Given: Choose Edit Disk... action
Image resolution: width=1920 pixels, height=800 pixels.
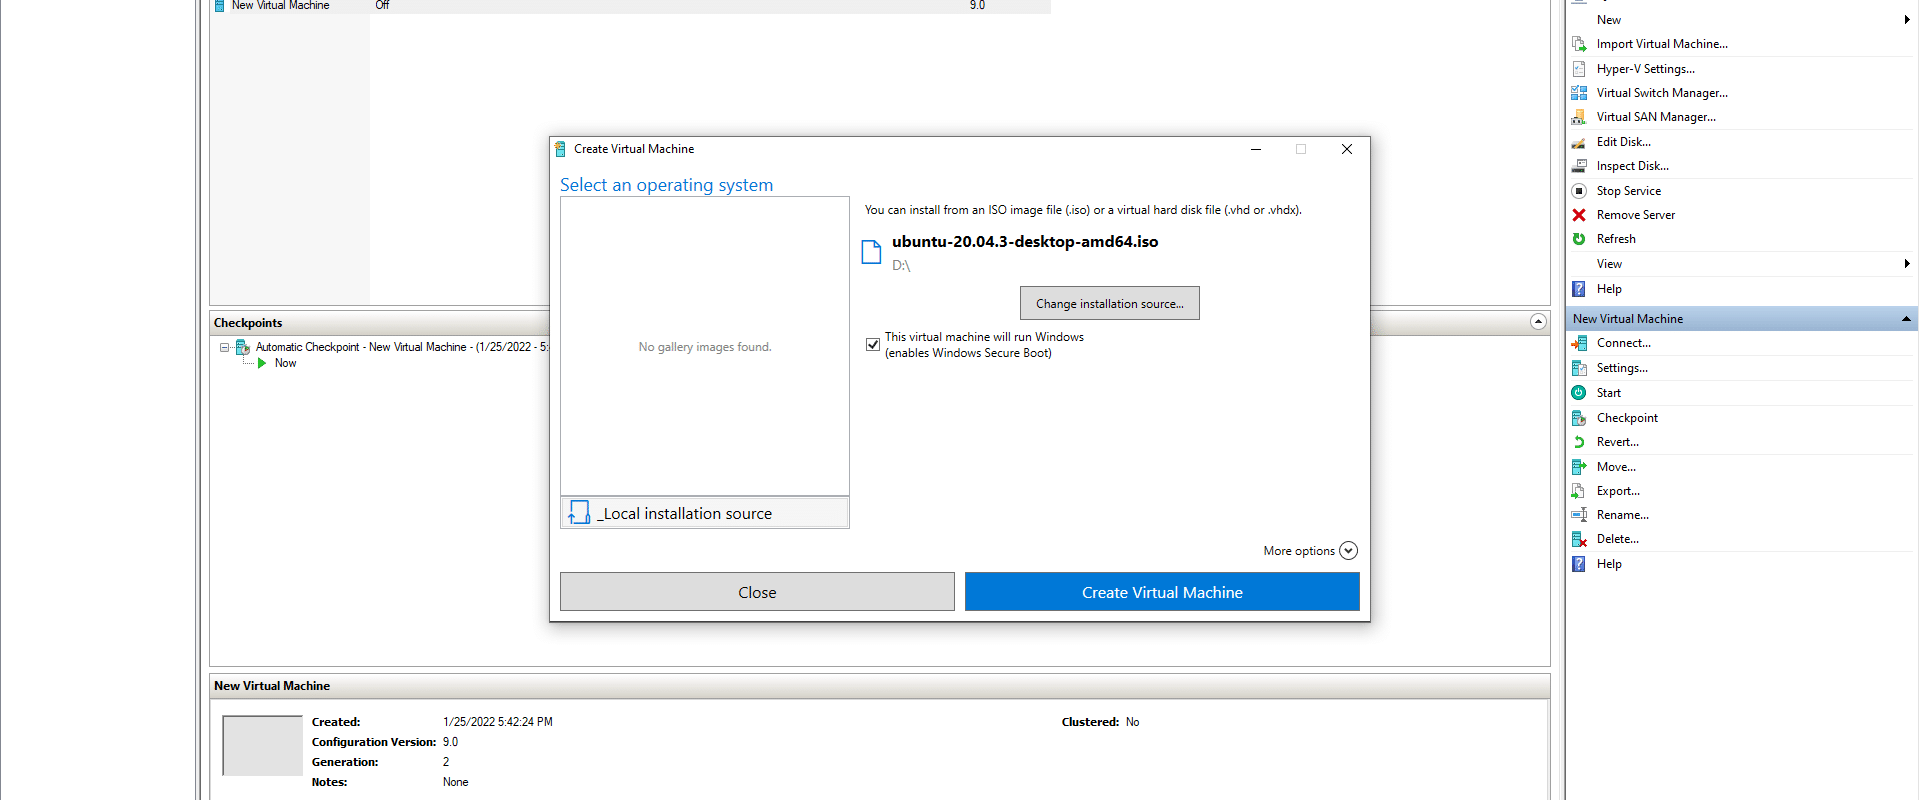Looking at the screenshot, I should tap(1624, 142).
